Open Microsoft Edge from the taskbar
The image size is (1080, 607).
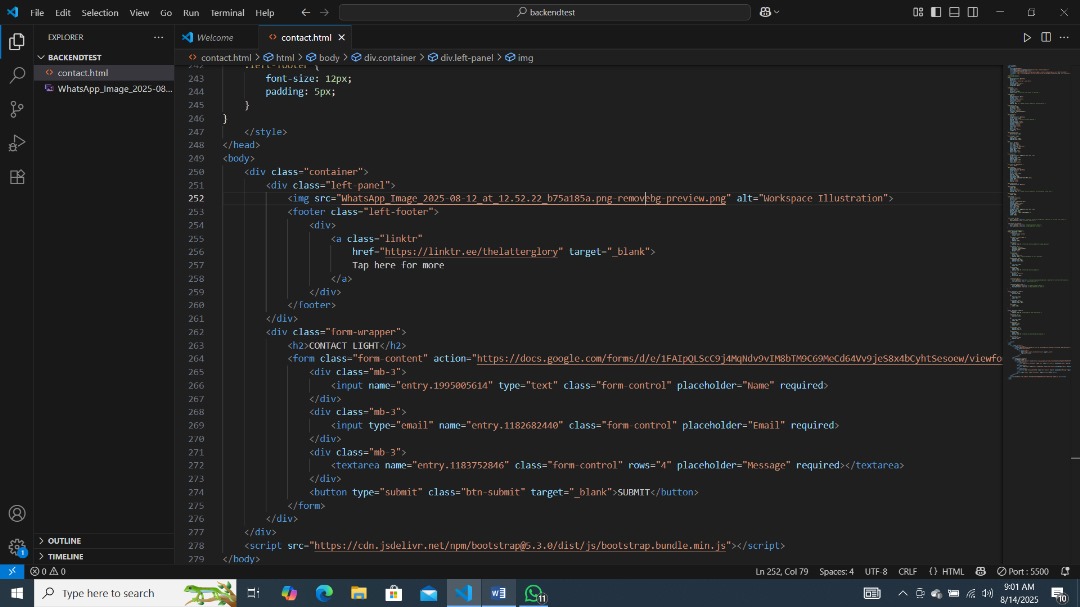pos(324,593)
